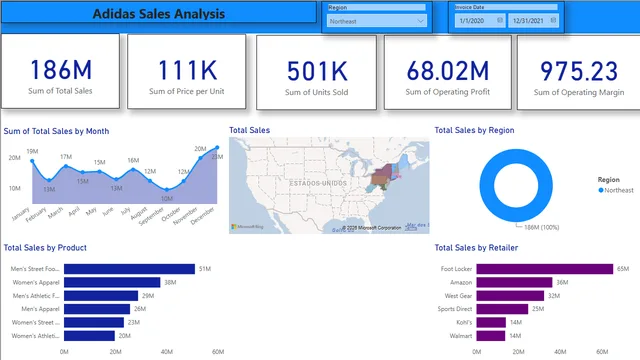Viewport: 640px width, 360px height.
Task: Click the December data point on line chart
Action: point(217,147)
